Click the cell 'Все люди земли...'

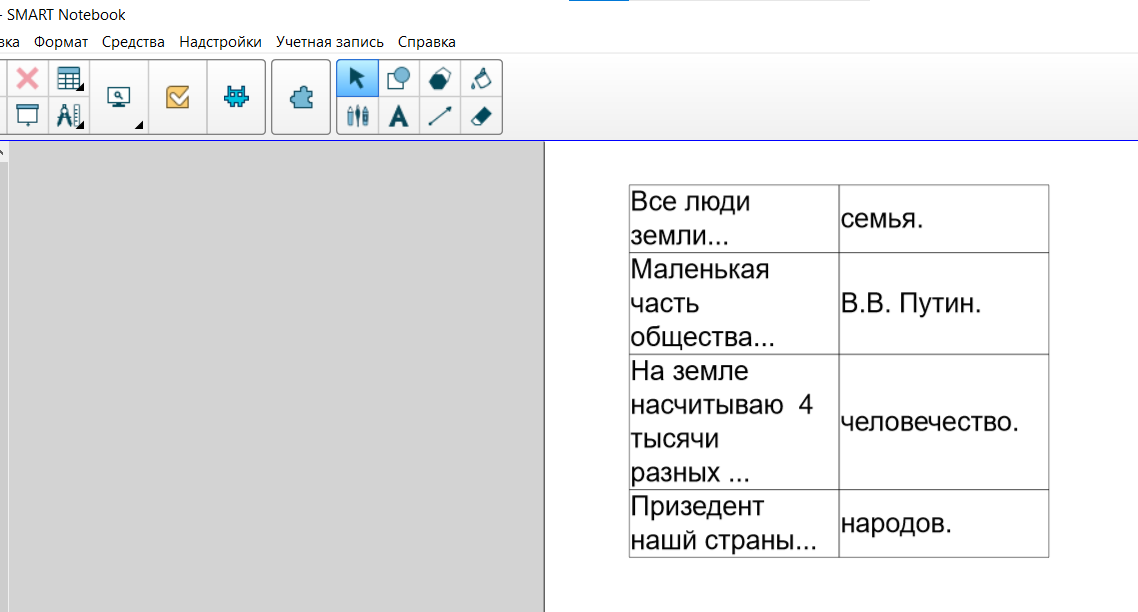click(734, 219)
